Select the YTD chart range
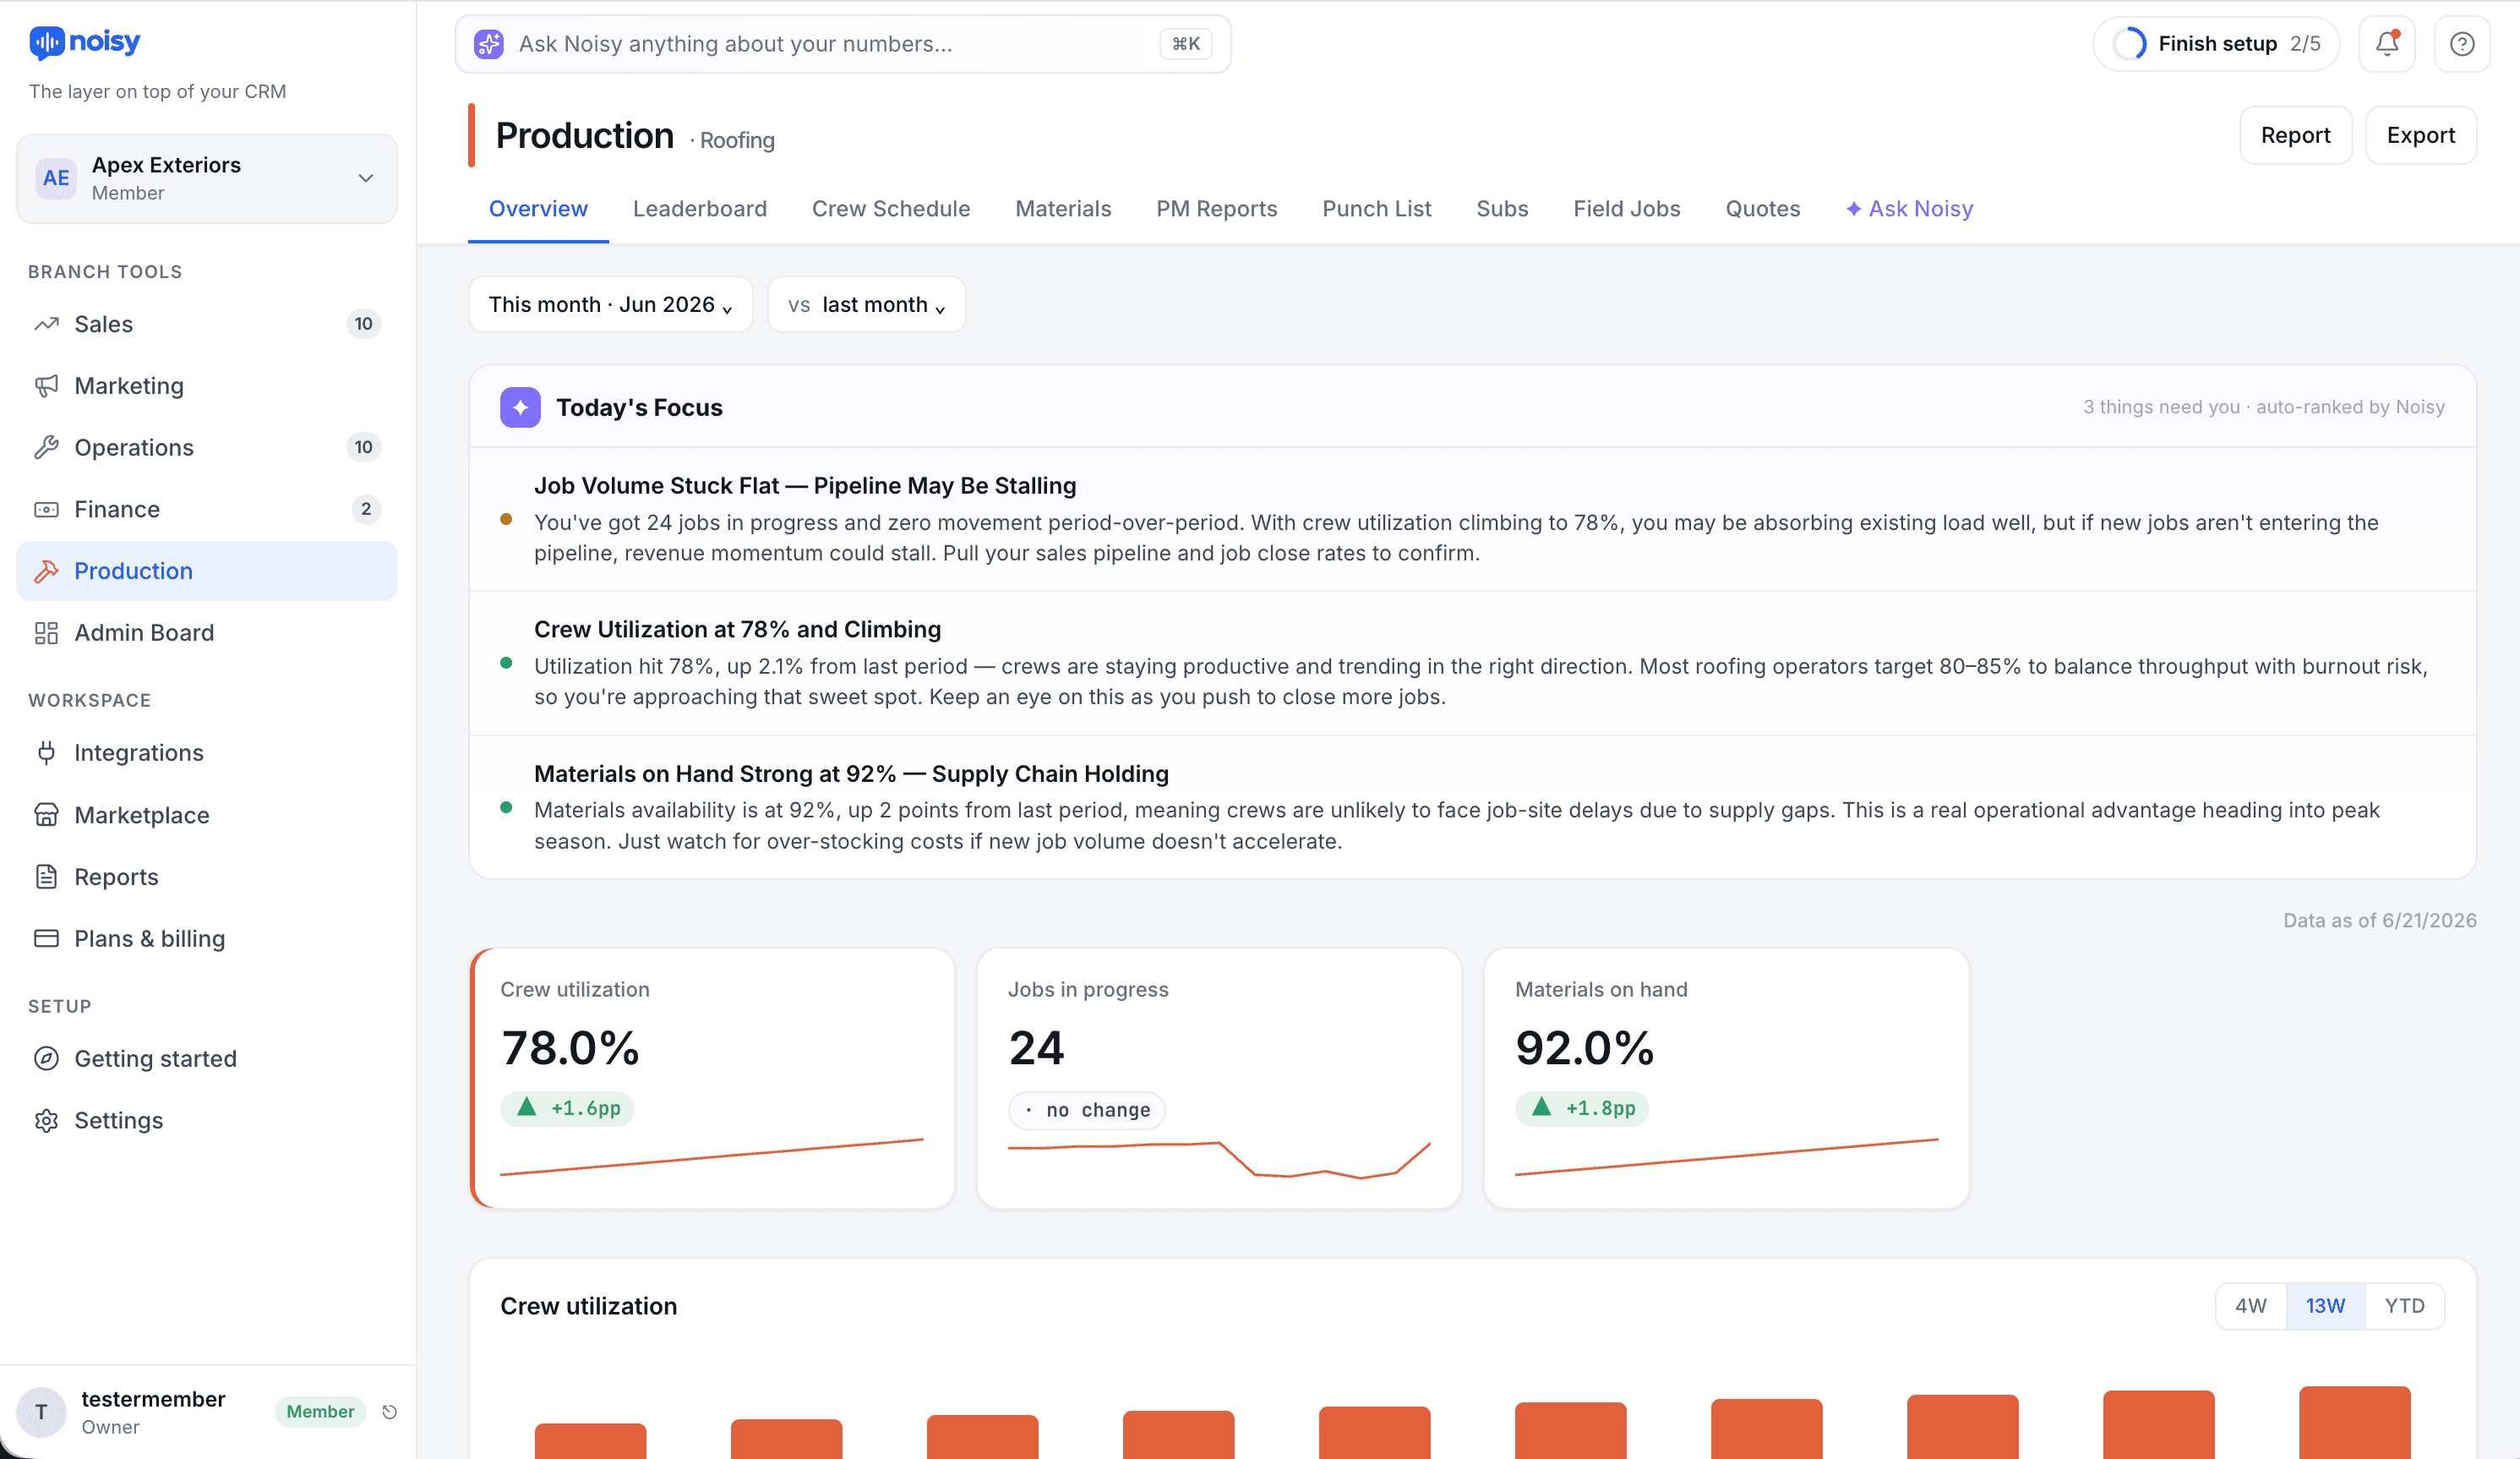 (x=2404, y=1306)
